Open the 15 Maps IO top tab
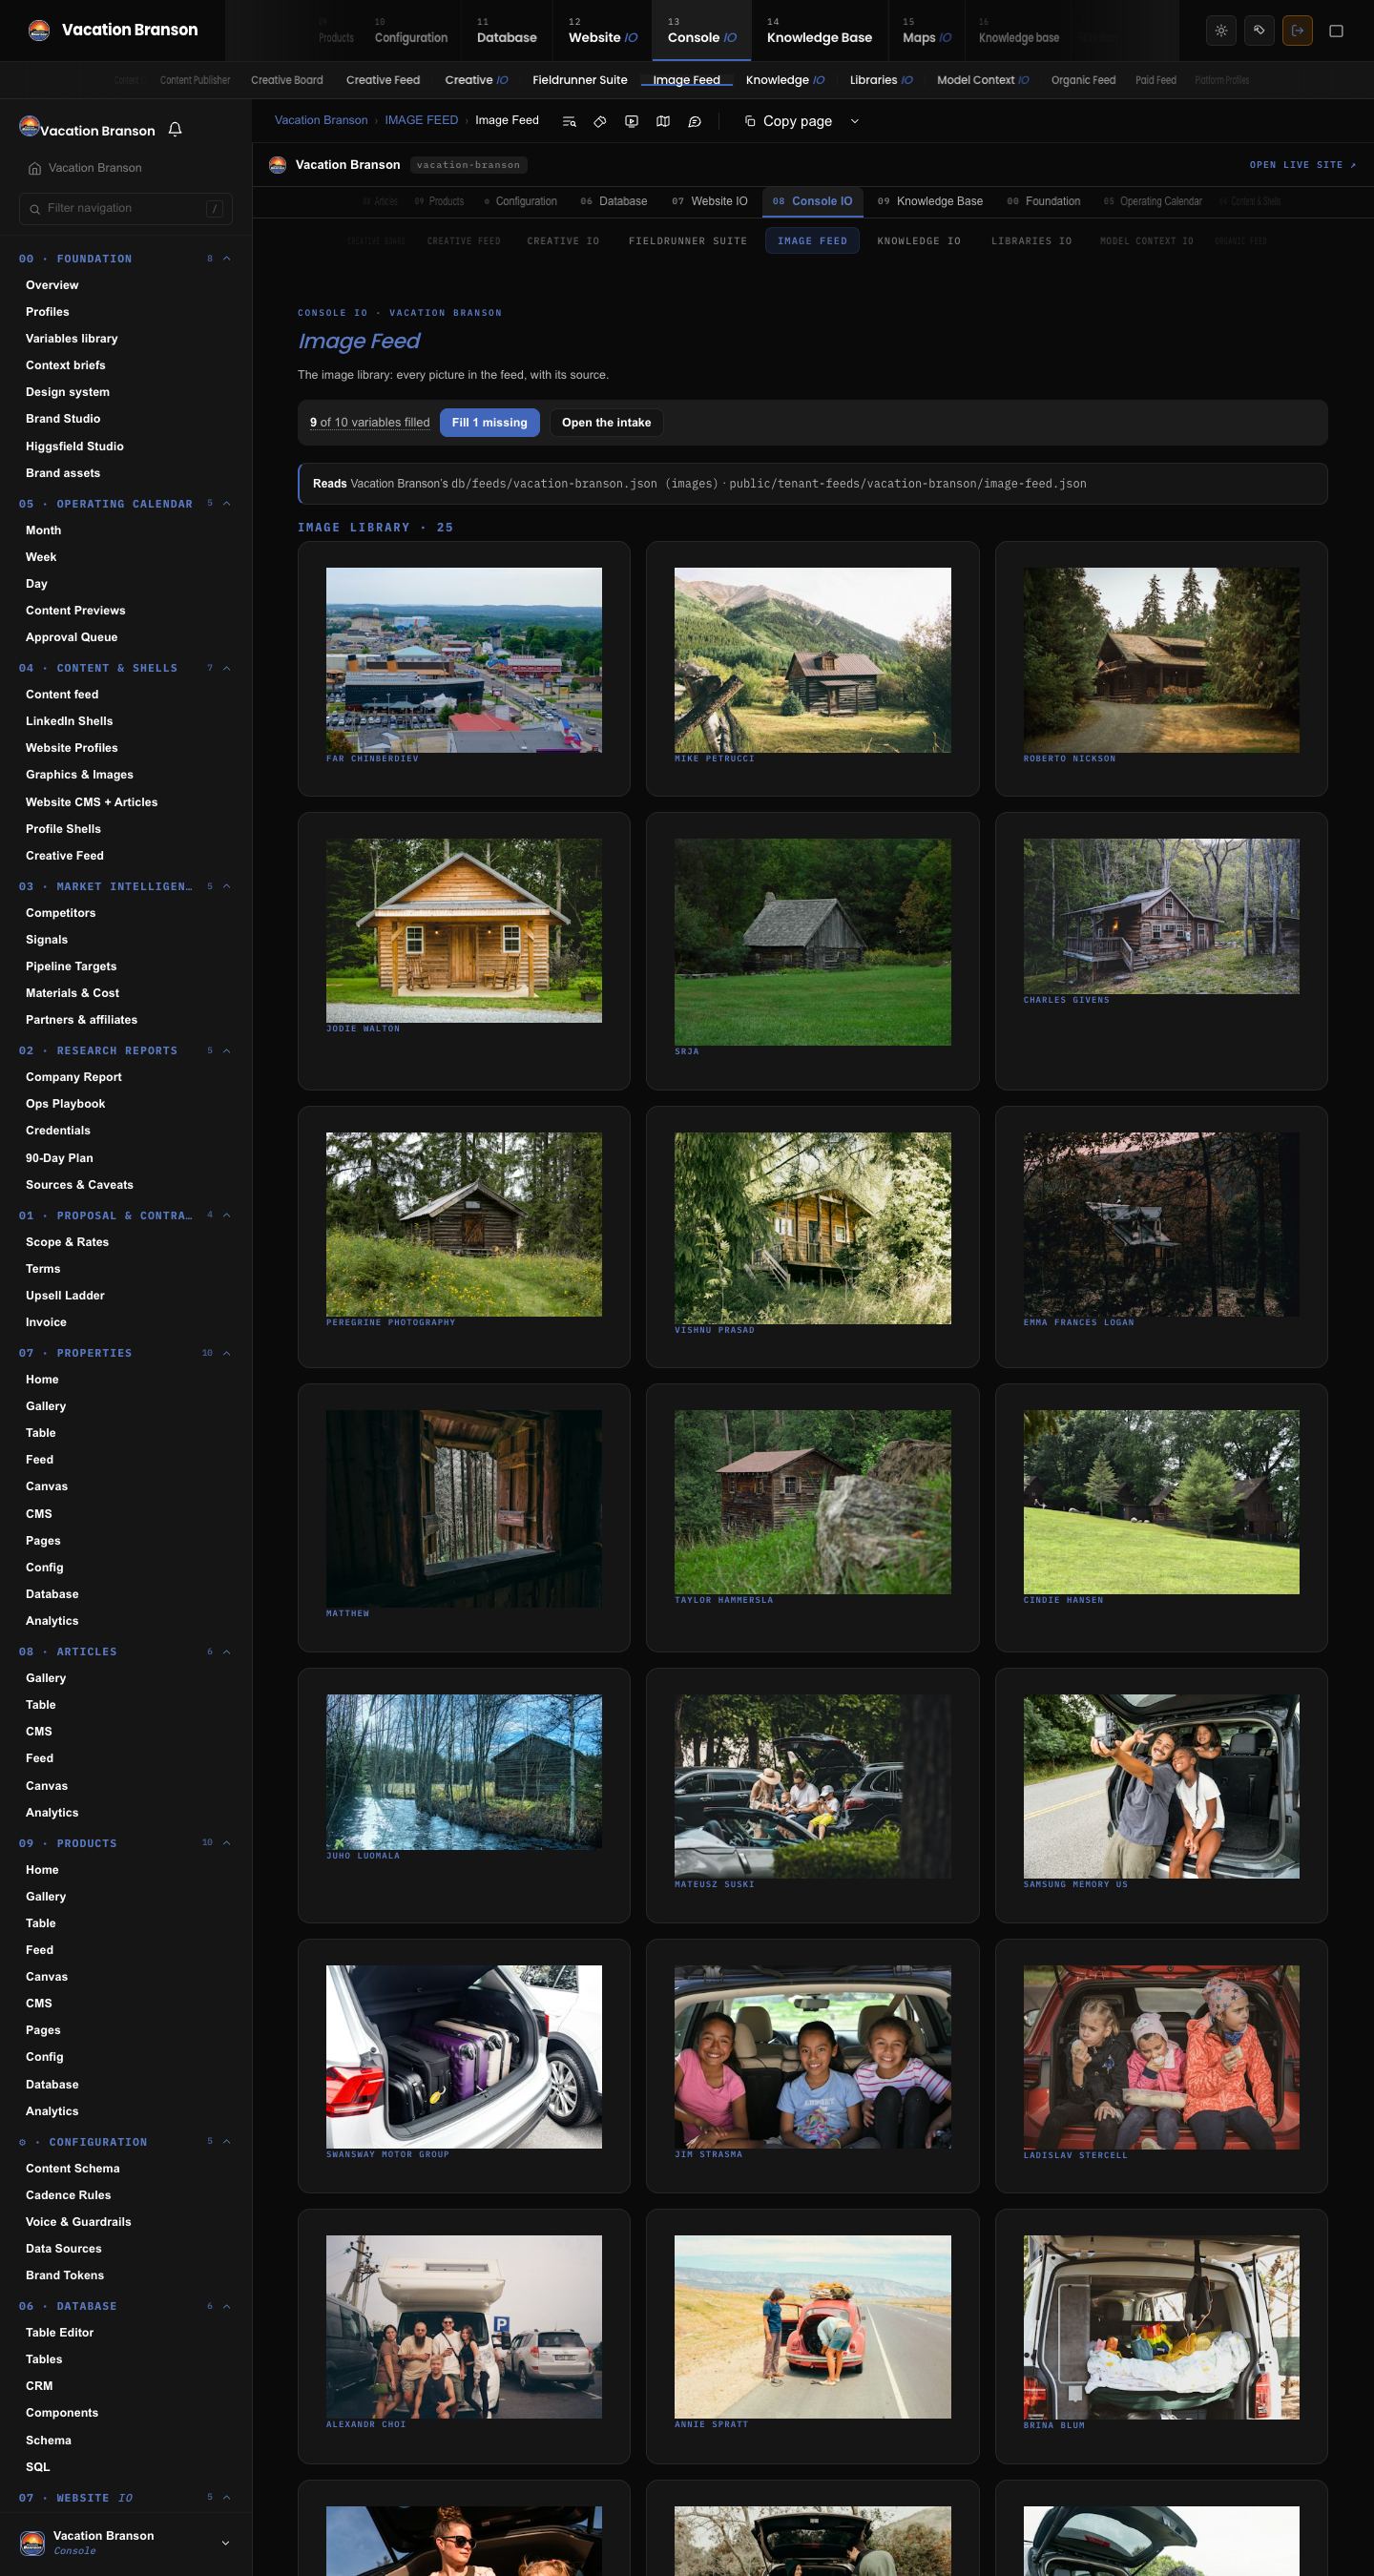1374x2576 pixels. (926, 30)
